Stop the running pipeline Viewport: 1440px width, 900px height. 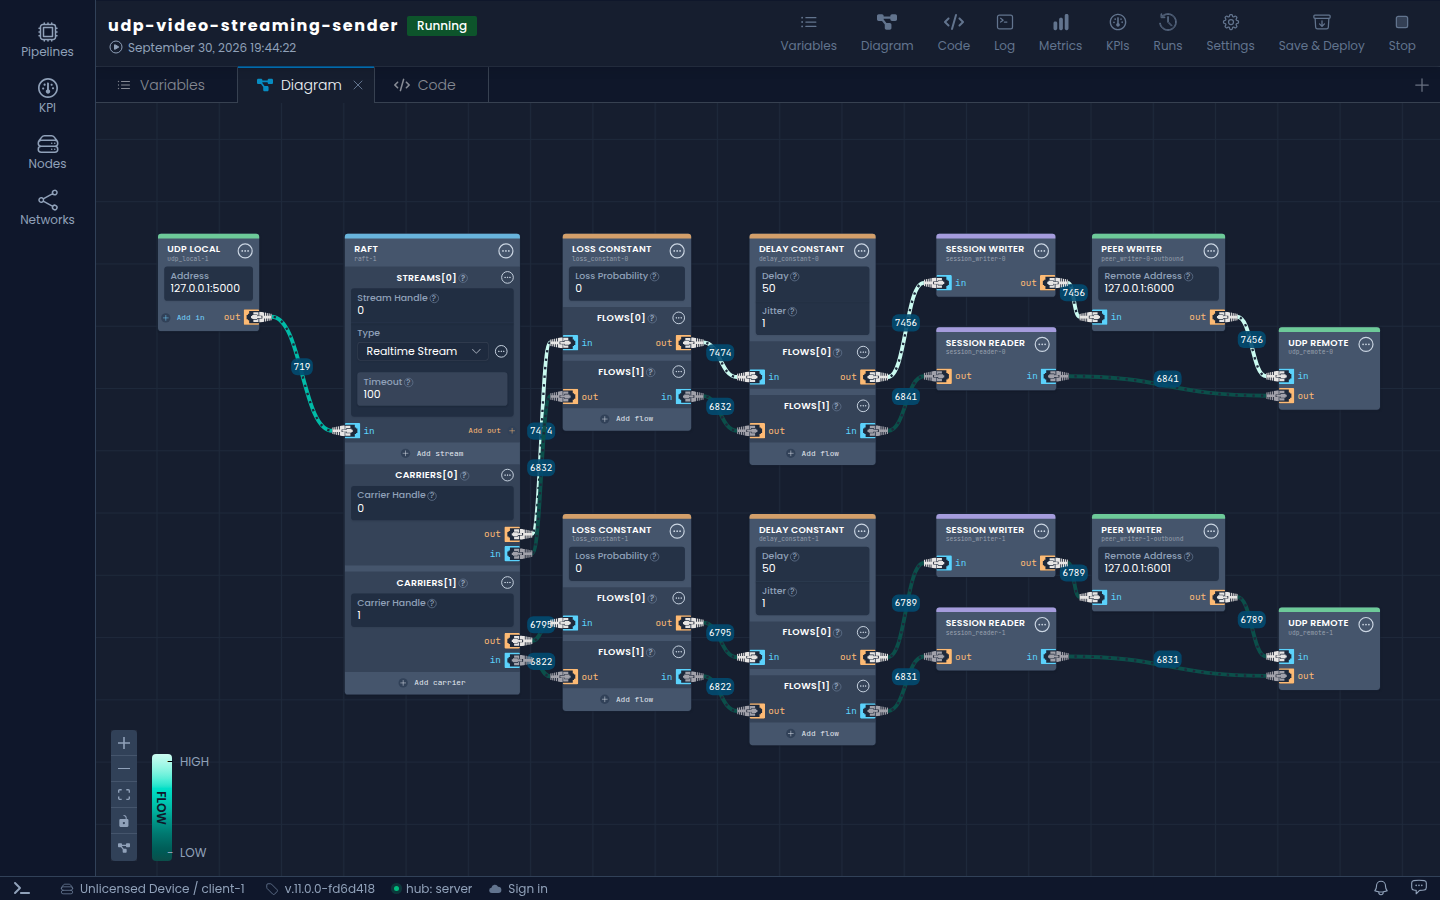coord(1401,33)
